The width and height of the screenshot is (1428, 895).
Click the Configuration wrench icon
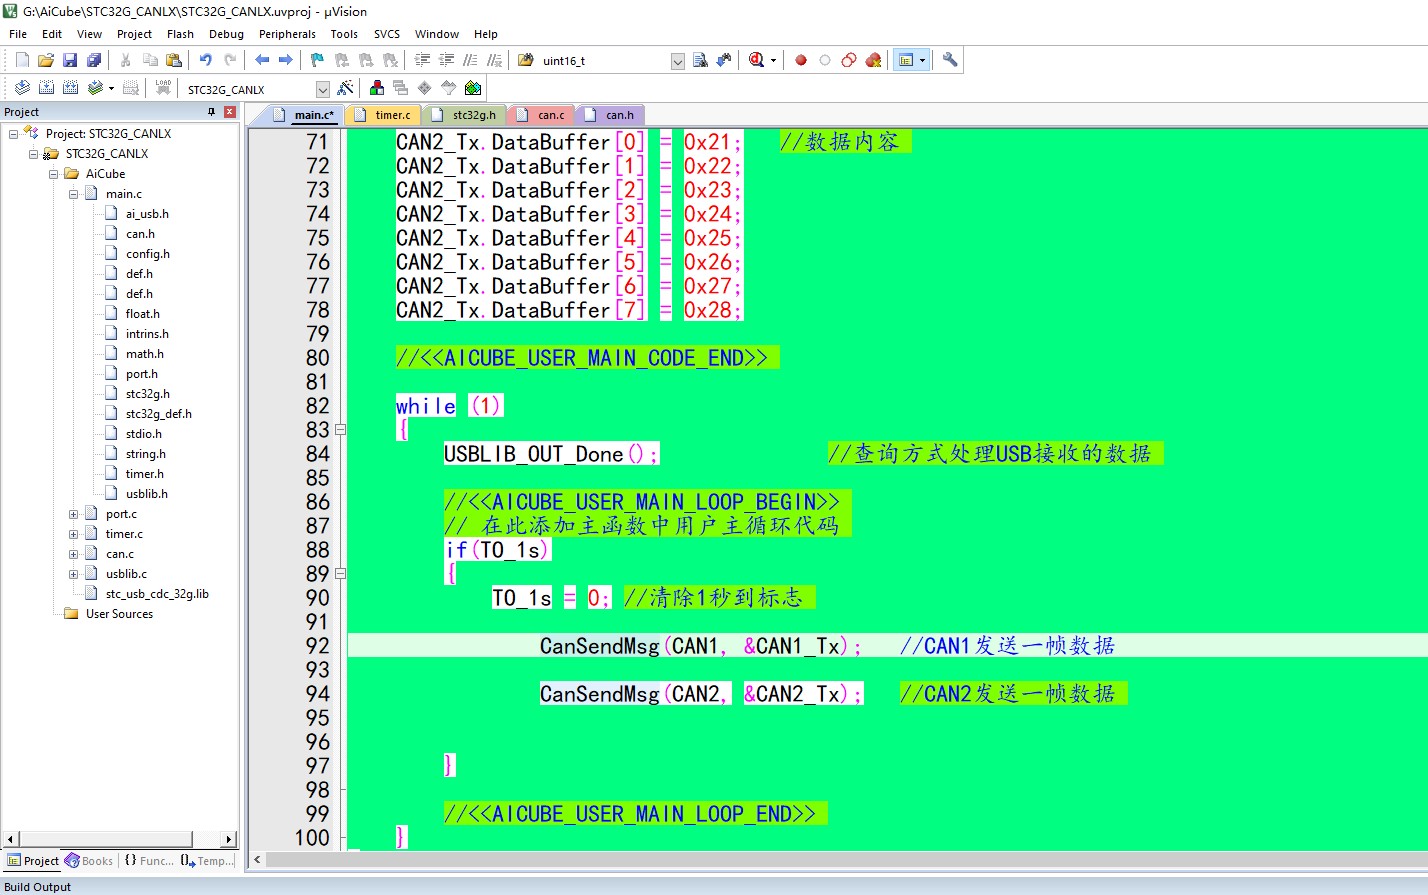(950, 60)
